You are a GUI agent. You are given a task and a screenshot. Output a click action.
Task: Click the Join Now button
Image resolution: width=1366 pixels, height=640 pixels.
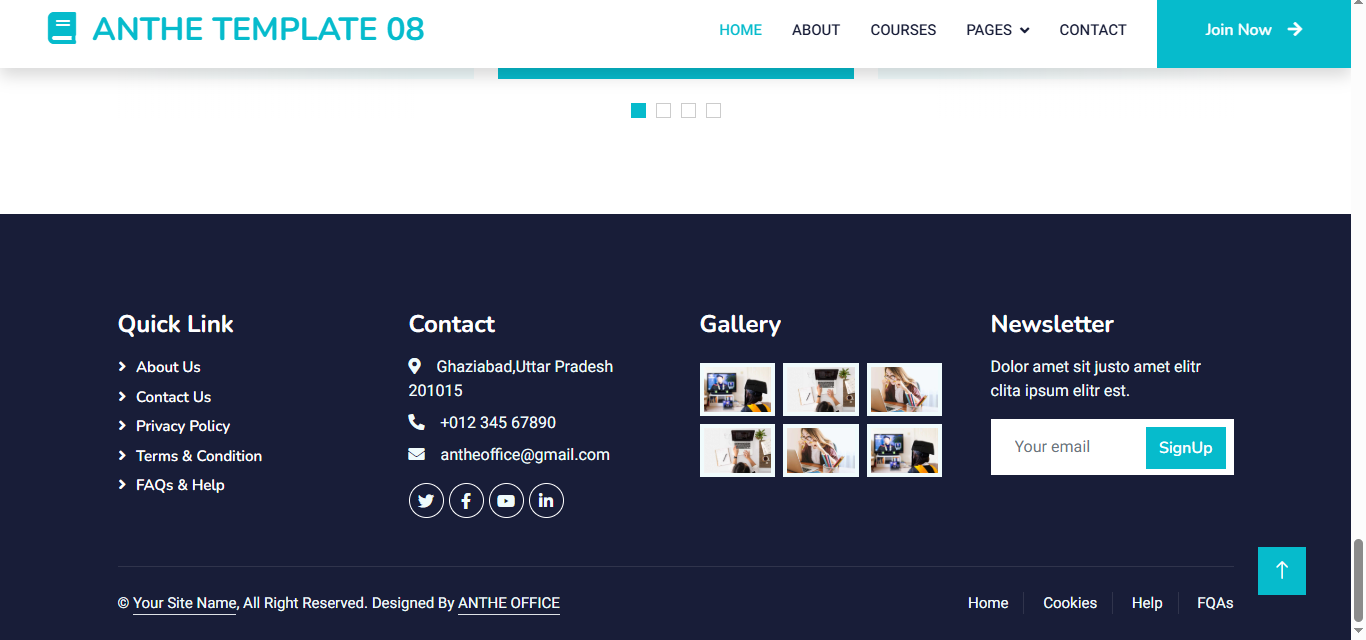point(1252,30)
